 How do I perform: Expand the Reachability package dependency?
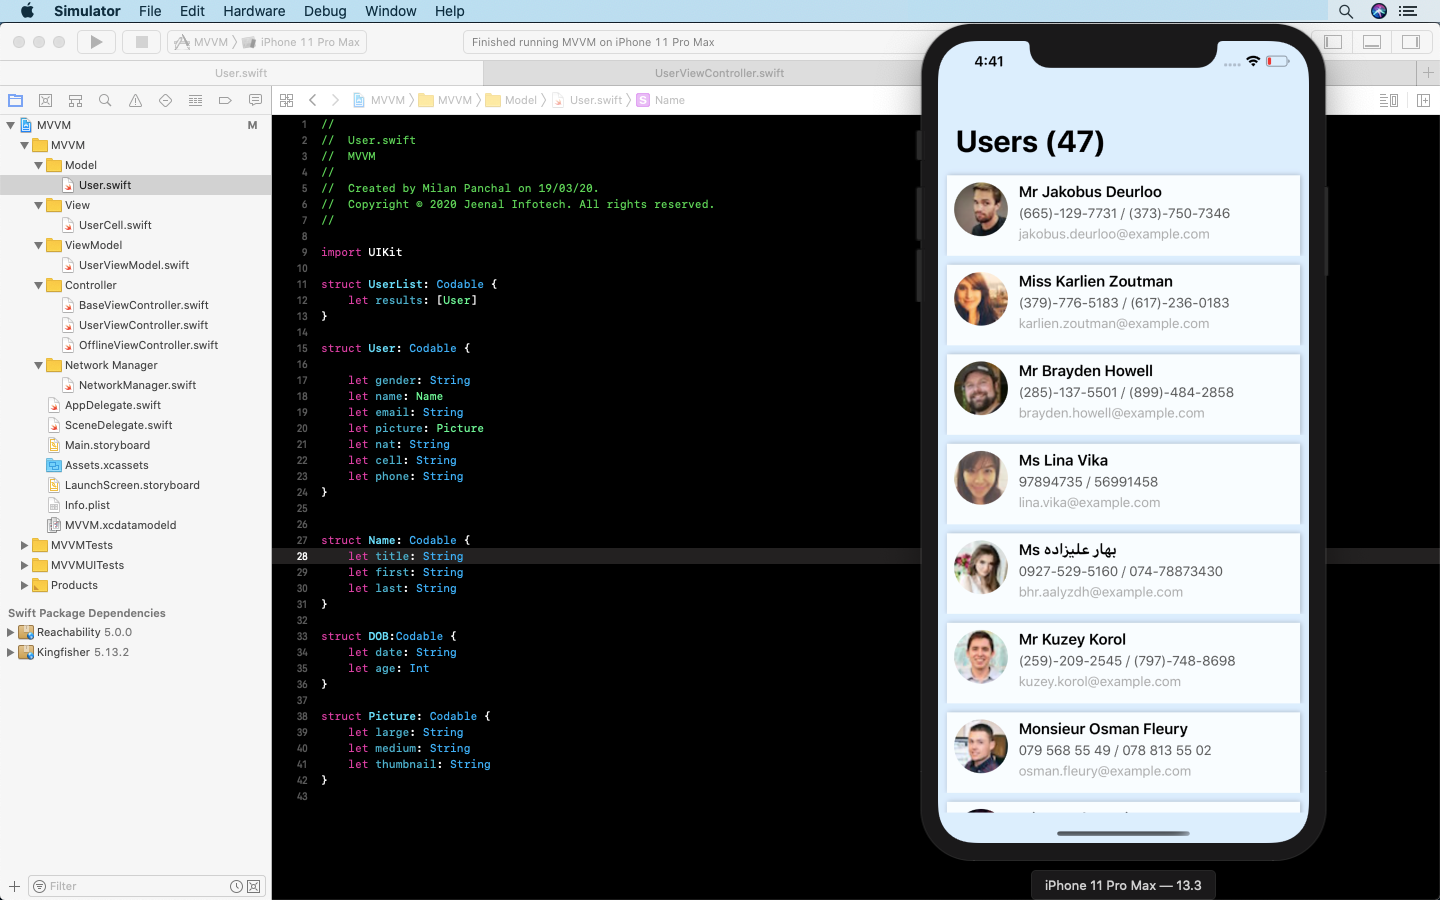tap(10, 632)
